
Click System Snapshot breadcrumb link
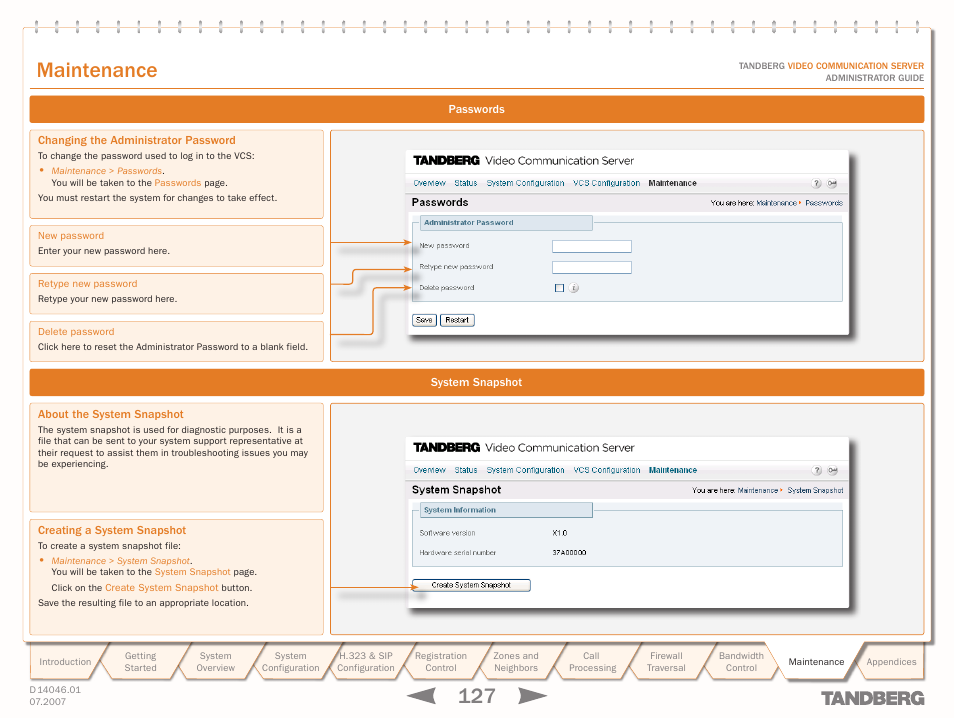(815, 490)
